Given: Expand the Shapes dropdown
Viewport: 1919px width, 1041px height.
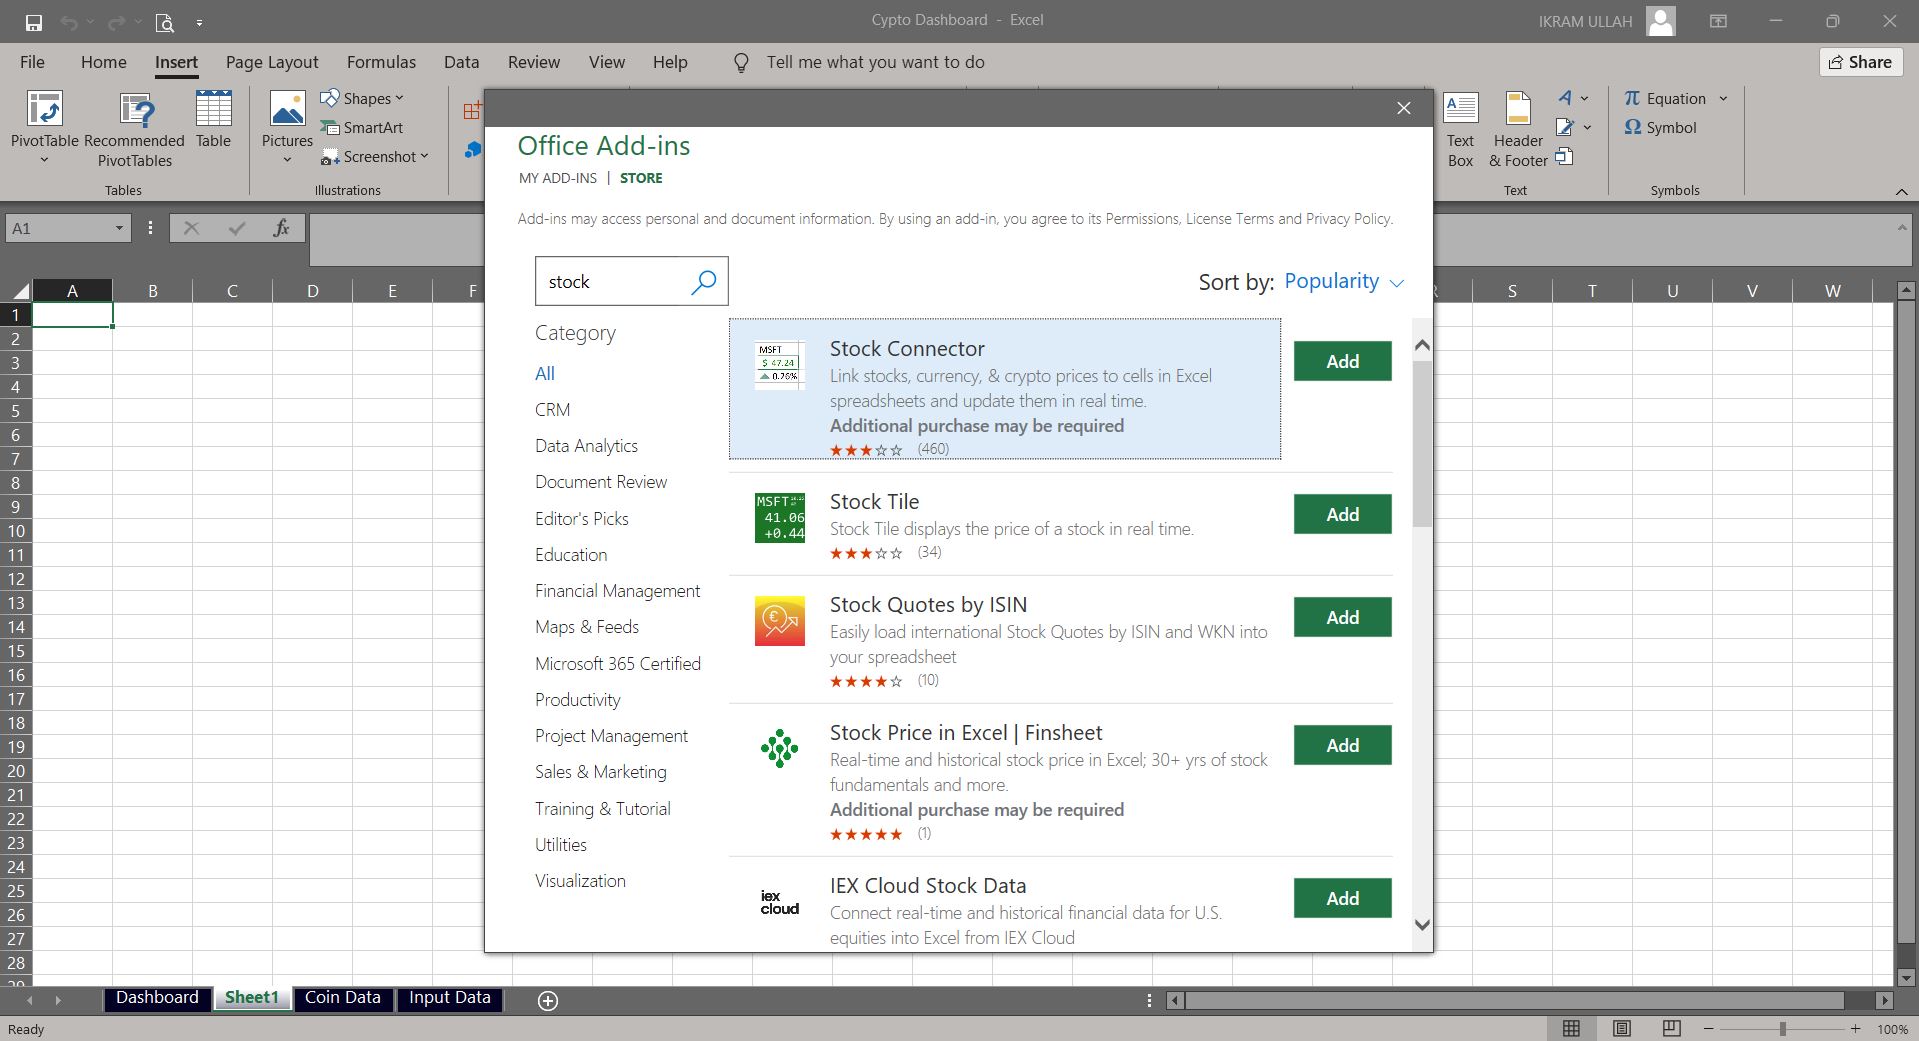Looking at the screenshot, I should 399,98.
